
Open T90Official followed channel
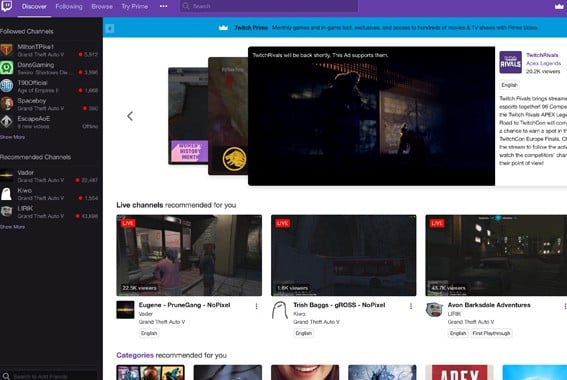click(x=50, y=86)
